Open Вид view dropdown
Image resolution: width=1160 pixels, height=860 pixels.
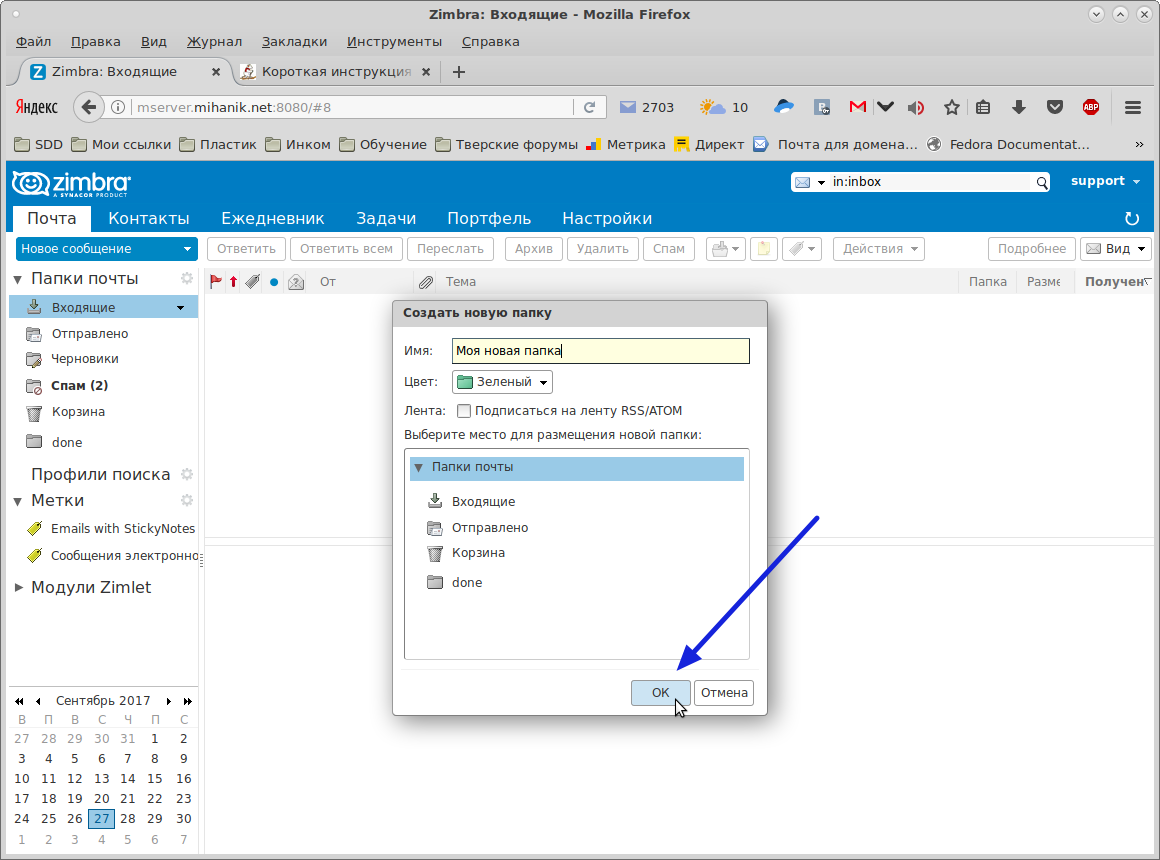click(x=1116, y=249)
